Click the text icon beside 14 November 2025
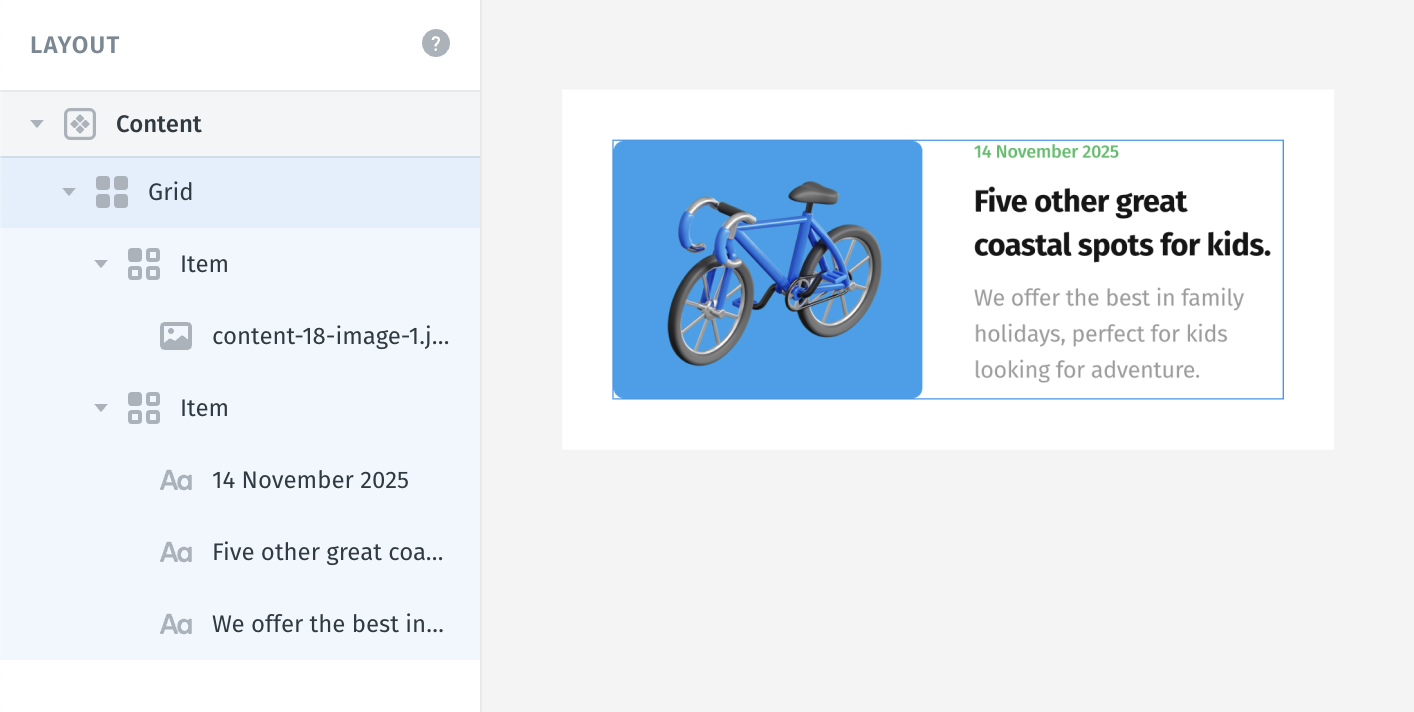The width and height of the screenshot is (1414, 712). tap(176, 481)
